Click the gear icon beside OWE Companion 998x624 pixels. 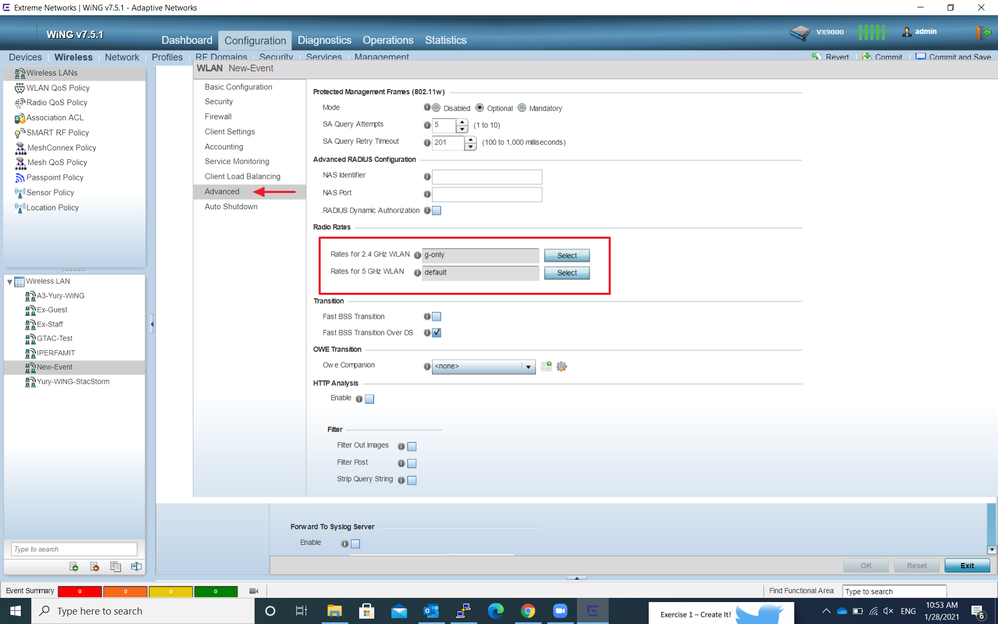(562, 367)
